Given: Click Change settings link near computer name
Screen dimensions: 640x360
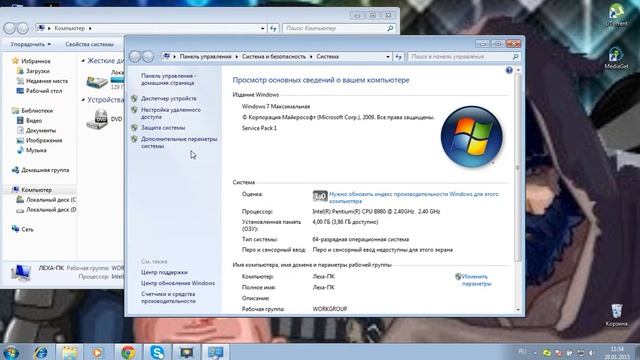Looking at the screenshot, I should 476,280.
